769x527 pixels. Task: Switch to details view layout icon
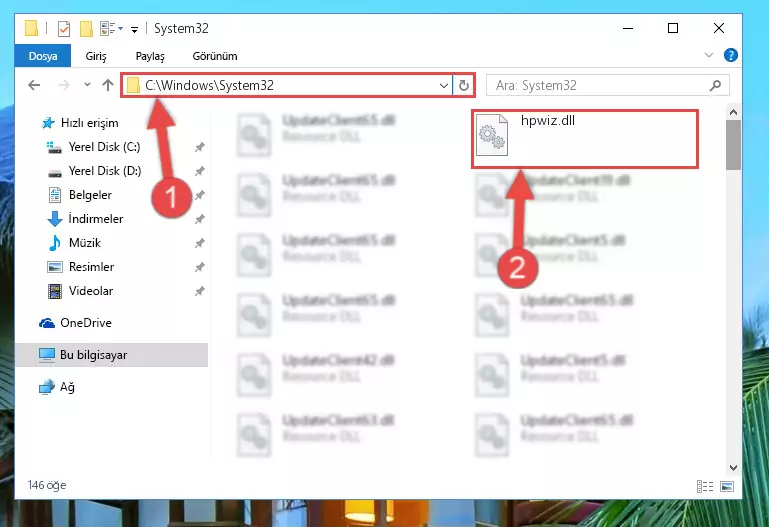click(x=705, y=486)
